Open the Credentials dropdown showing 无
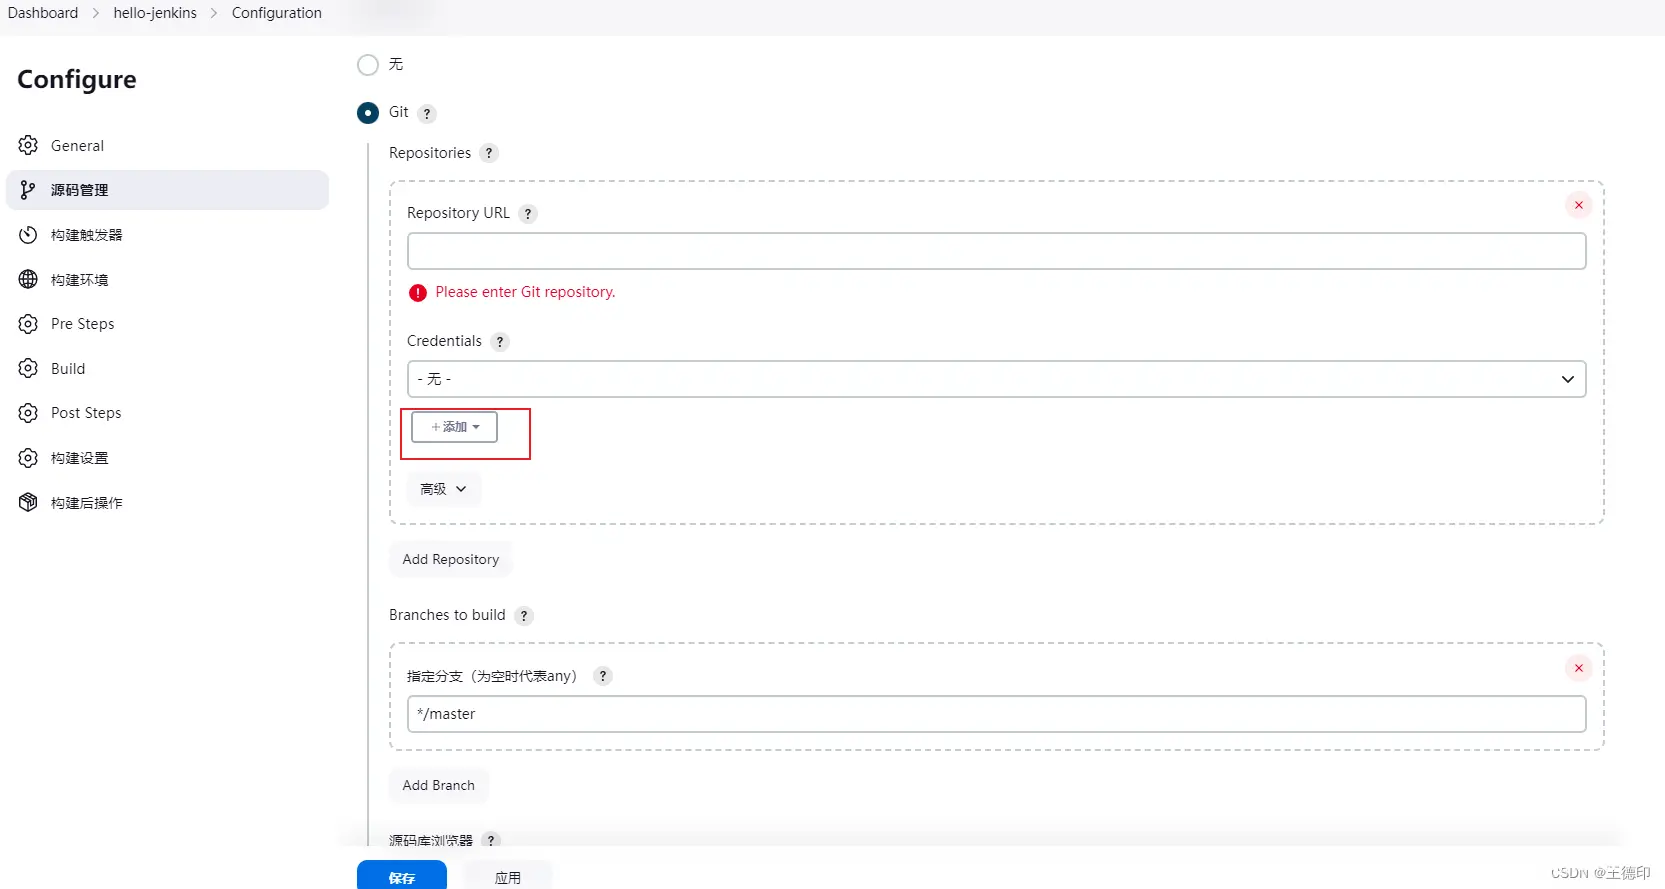Image resolution: width=1665 pixels, height=889 pixels. pos(996,379)
